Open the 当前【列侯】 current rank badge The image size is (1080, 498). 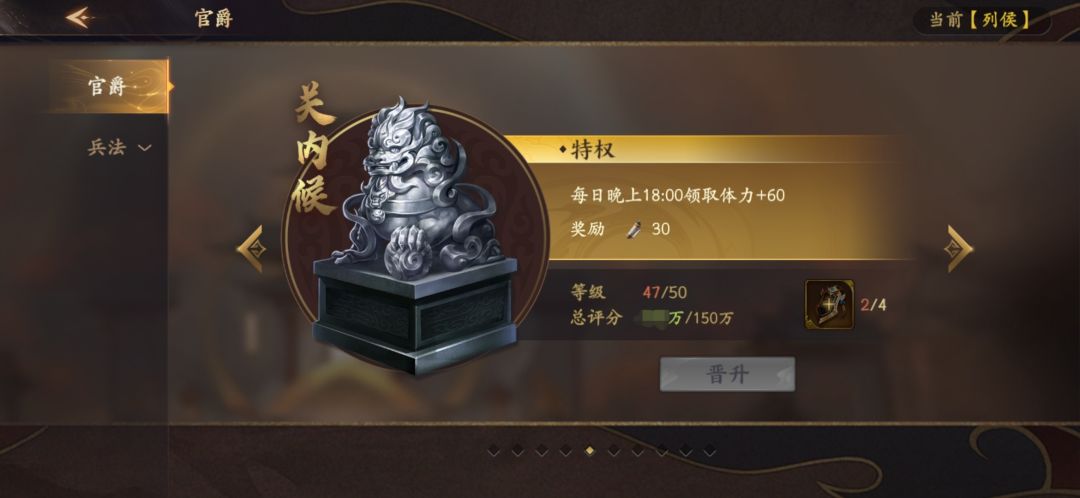[x=982, y=19]
